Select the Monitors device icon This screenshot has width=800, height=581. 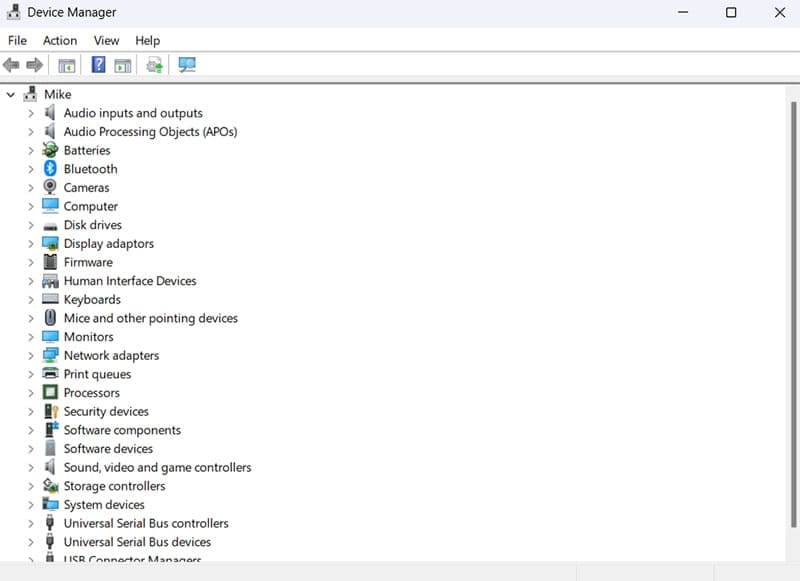pyautogui.click(x=50, y=337)
